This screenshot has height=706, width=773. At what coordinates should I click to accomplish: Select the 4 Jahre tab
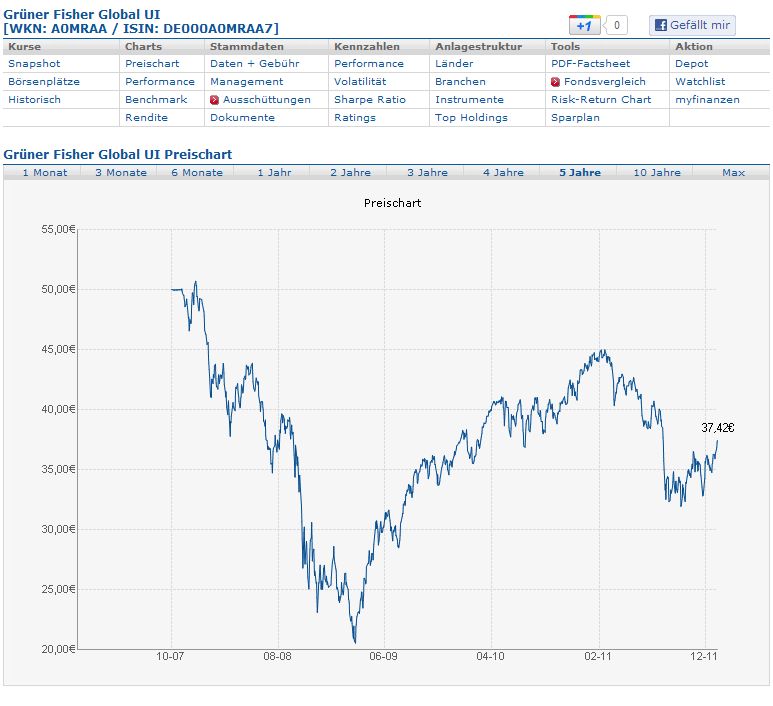(503, 173)
